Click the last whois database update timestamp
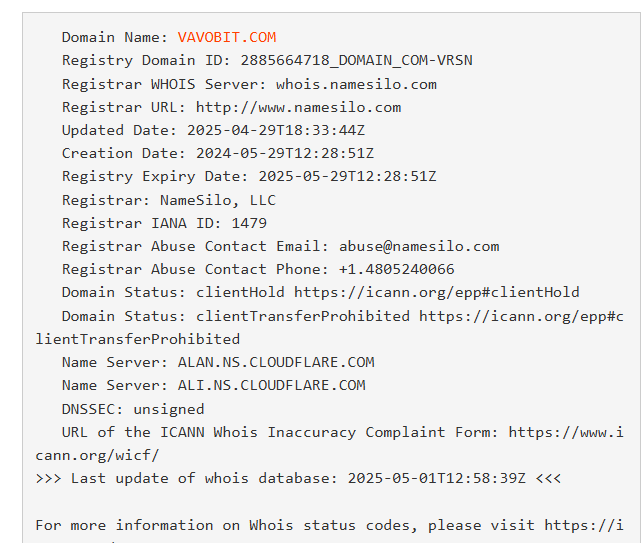Viewport: 643px width, 543px height. (x=436, y=478)
